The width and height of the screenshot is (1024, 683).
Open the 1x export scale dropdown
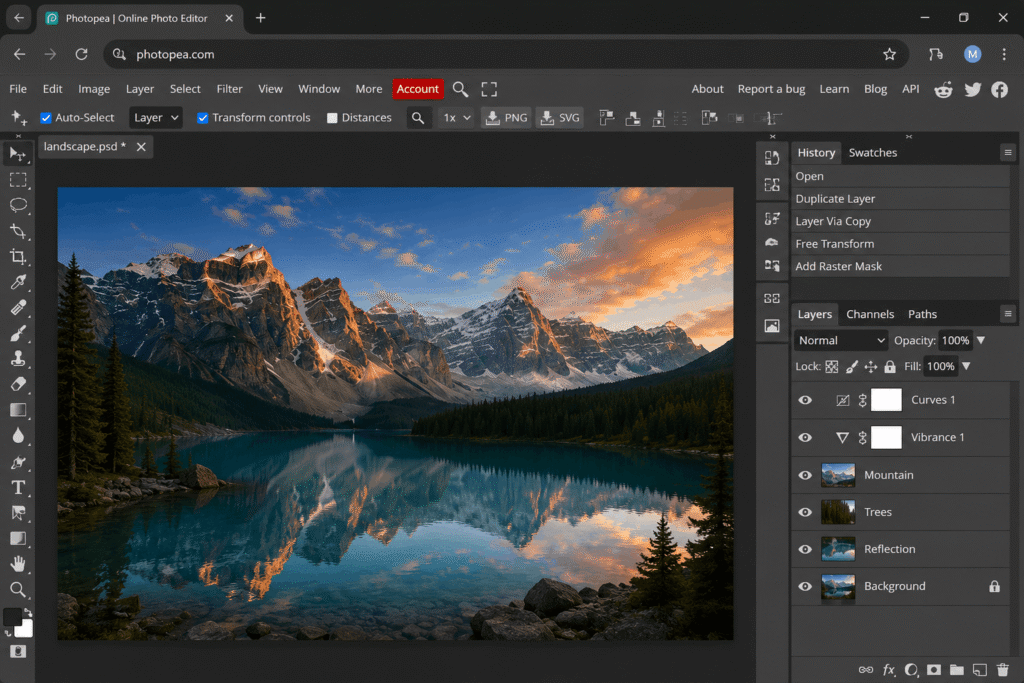point(456,118)
